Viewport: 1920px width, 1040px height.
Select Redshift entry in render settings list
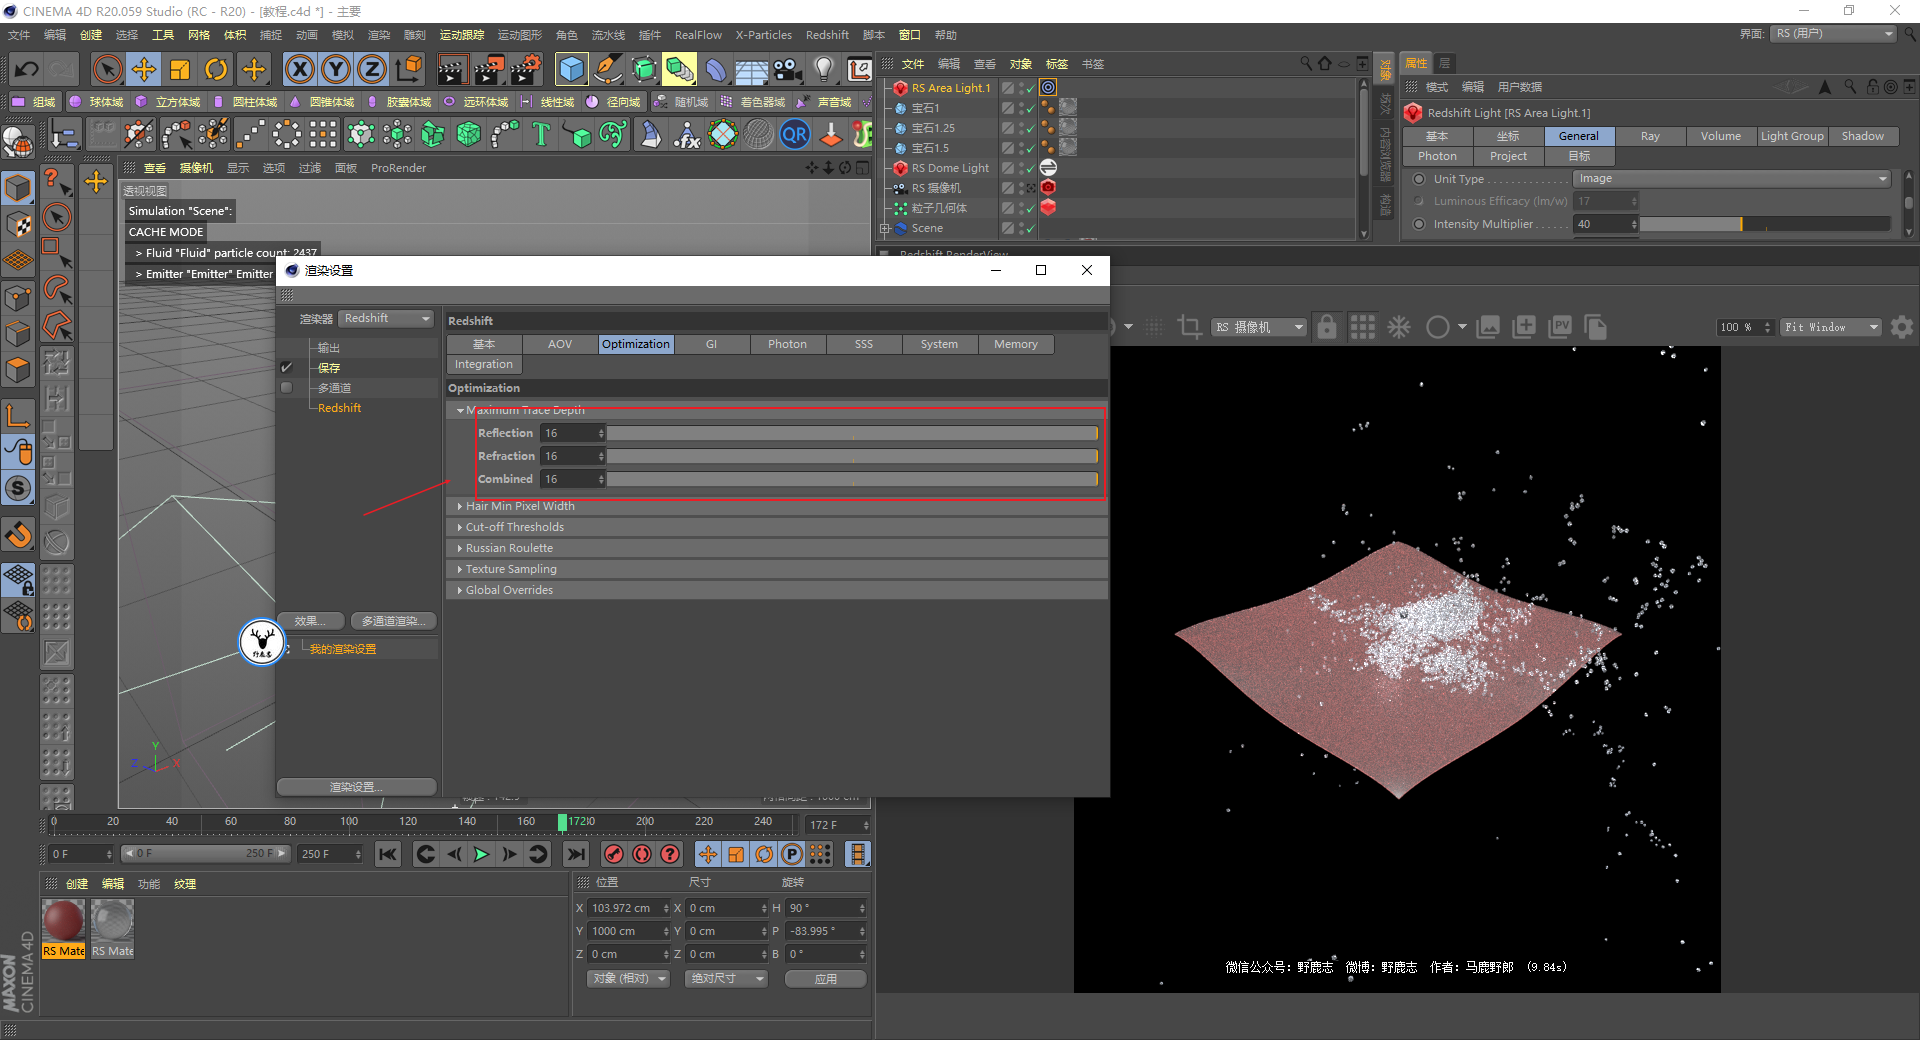coord(340,408)
